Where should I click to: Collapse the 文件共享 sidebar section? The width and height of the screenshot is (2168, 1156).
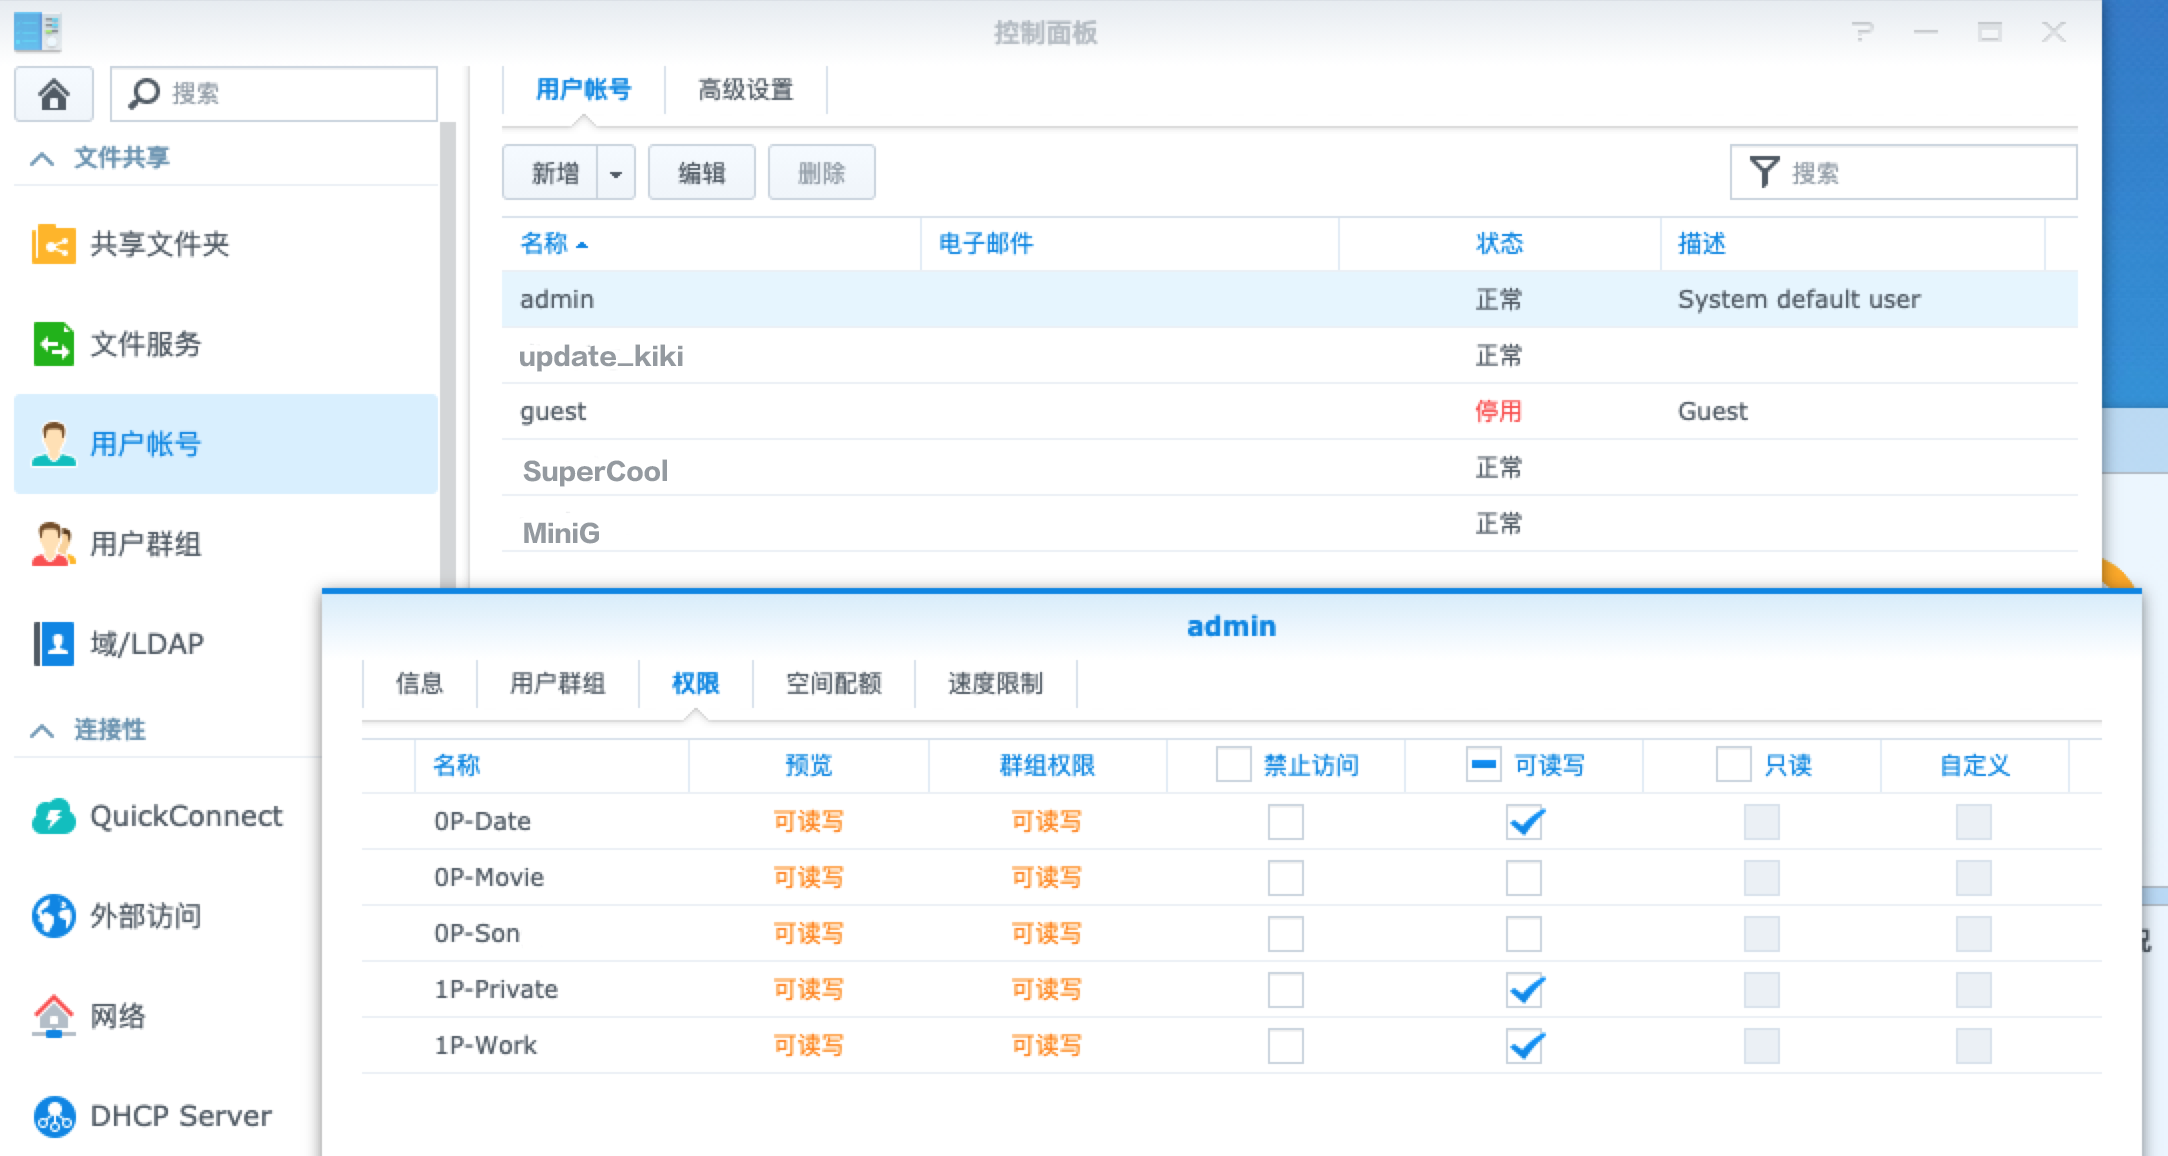click(41, 157)
